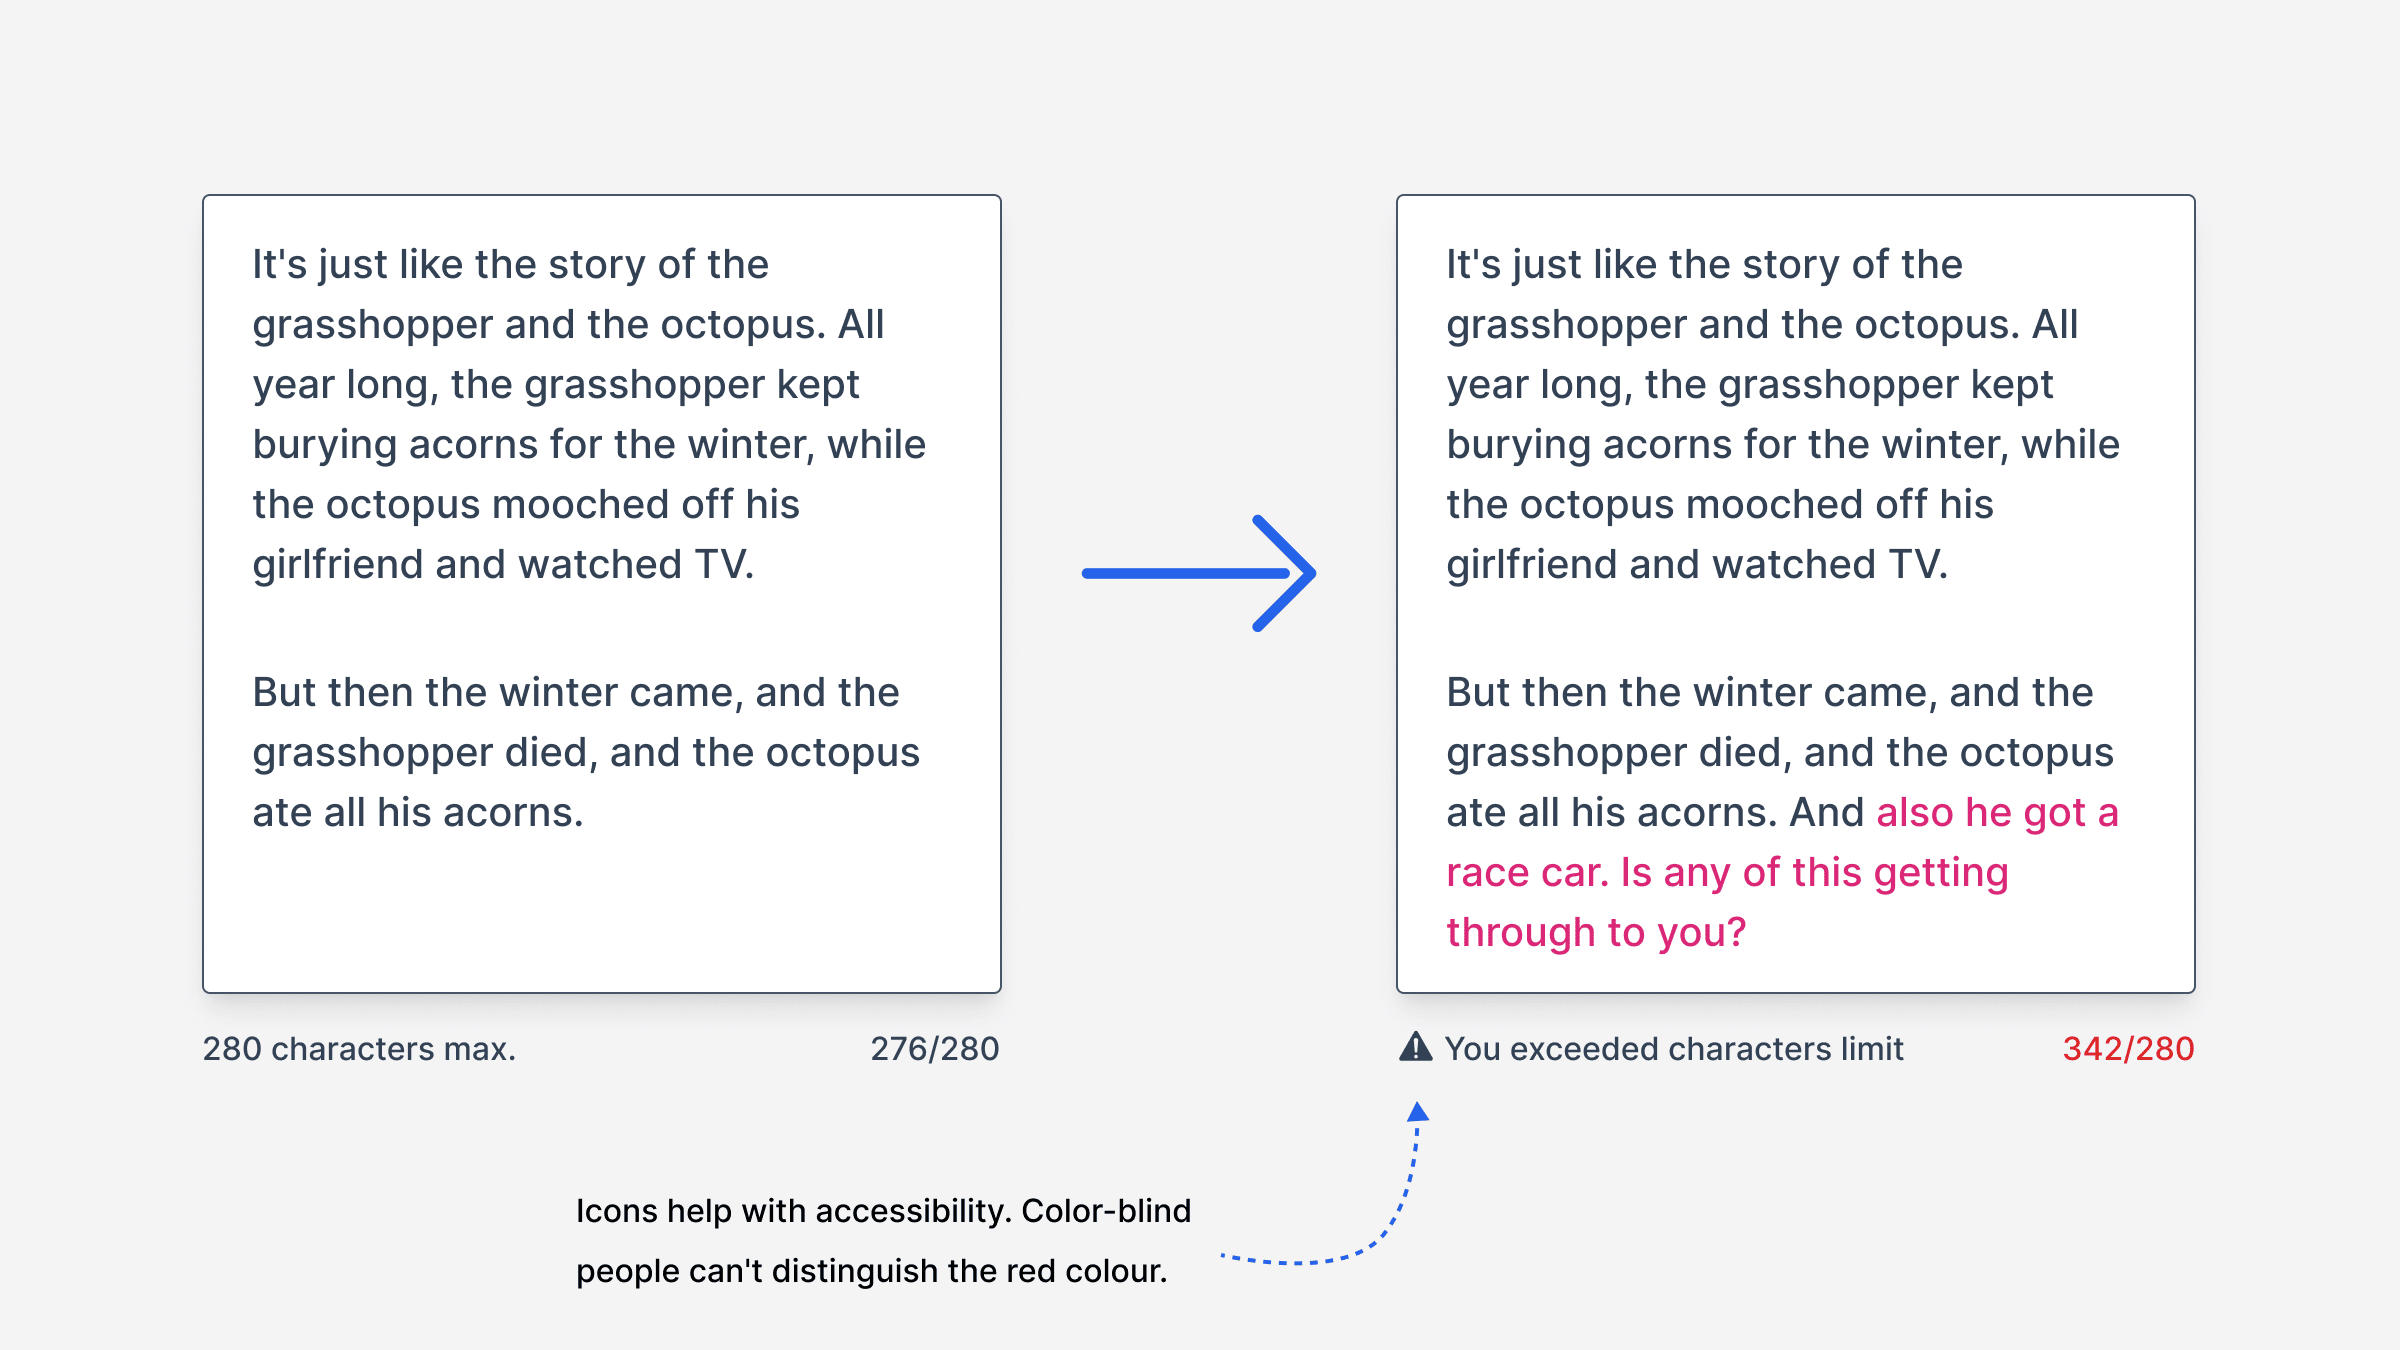Click pink text "through to you?"
Screen dimensions: 2400x1350
click(1596, 933)
